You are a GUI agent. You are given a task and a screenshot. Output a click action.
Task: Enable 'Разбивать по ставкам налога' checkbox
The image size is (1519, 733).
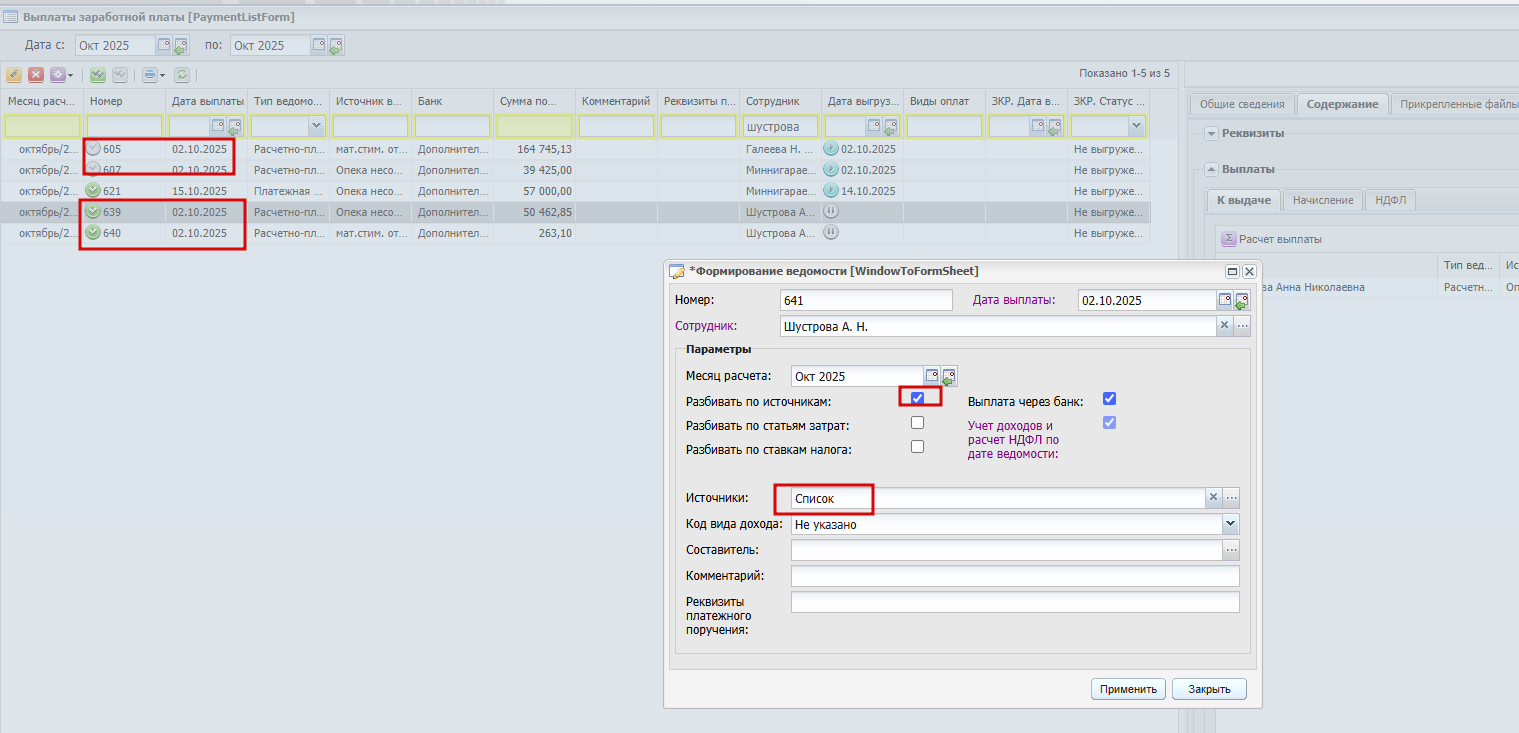tap(917, 446)
